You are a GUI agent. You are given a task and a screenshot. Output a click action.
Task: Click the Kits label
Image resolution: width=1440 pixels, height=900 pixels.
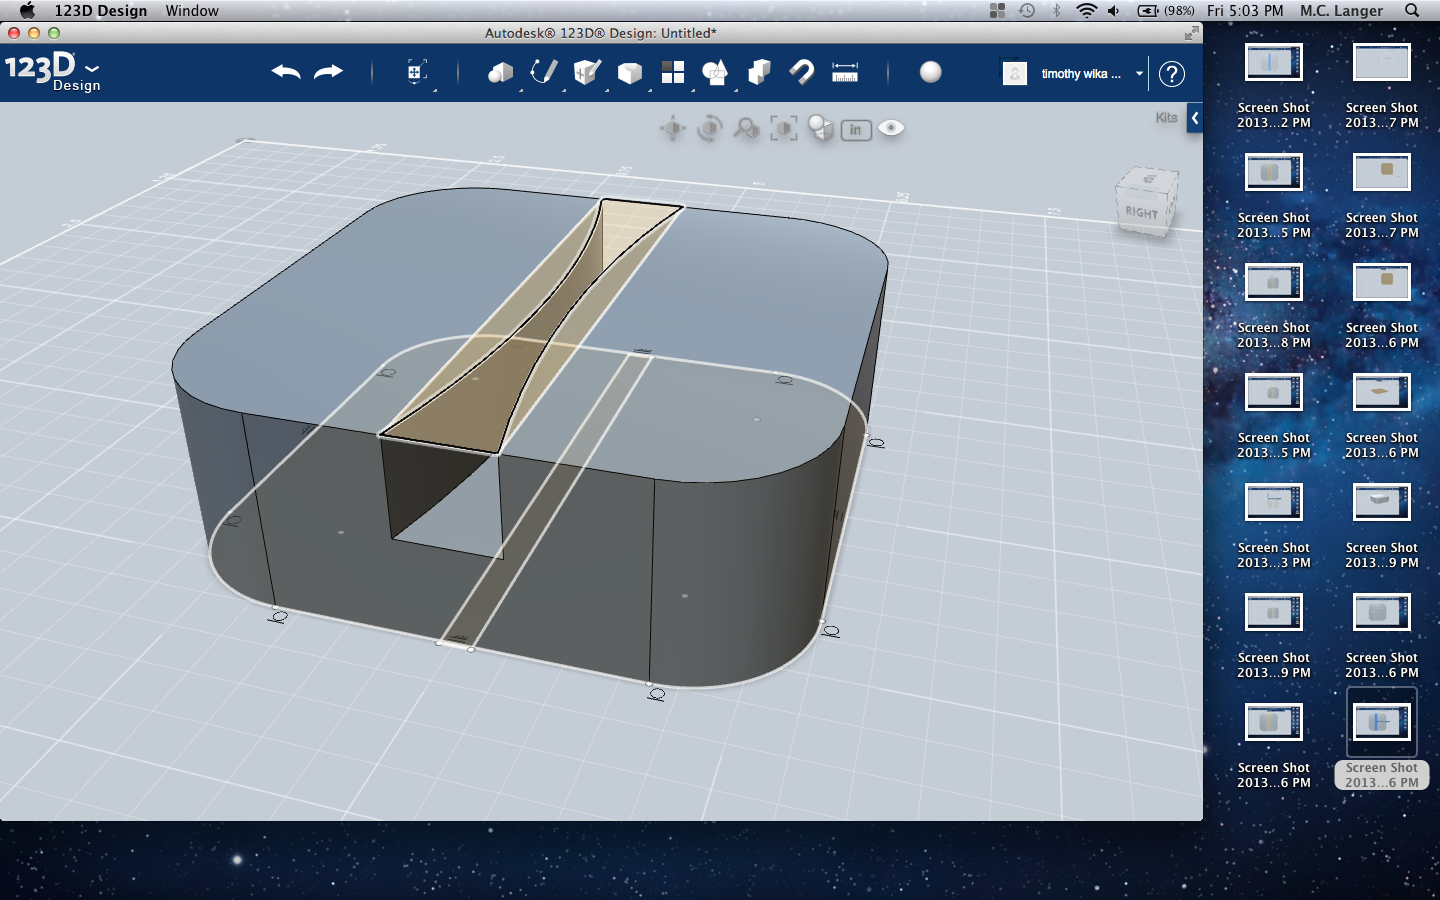pyautogui.click(x=1166, y=118)
